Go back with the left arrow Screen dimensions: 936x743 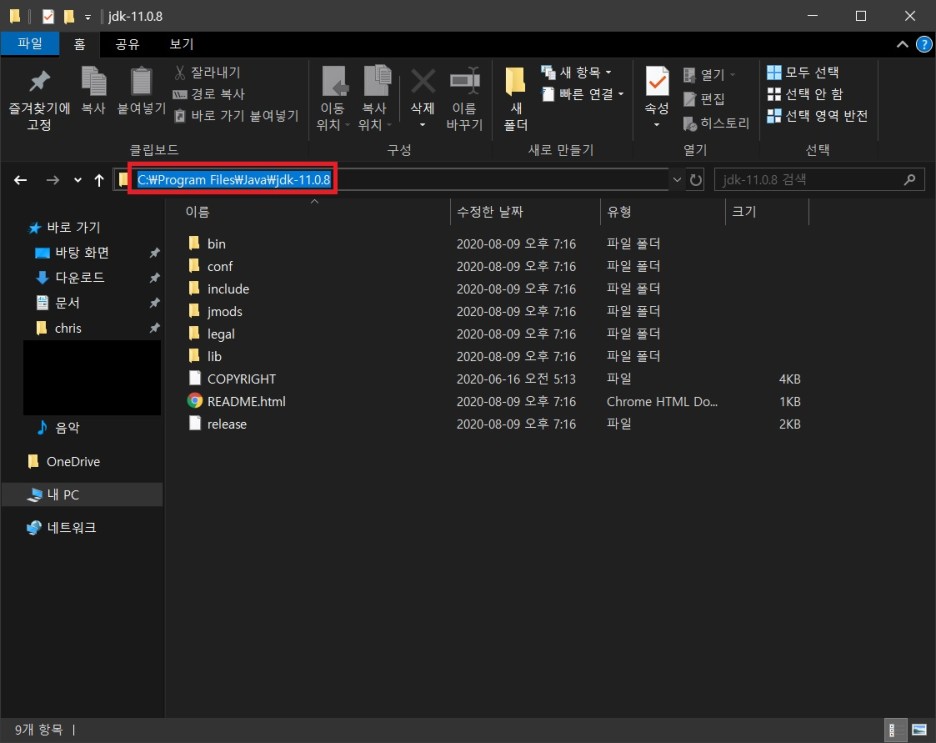[x=20, y=180]
